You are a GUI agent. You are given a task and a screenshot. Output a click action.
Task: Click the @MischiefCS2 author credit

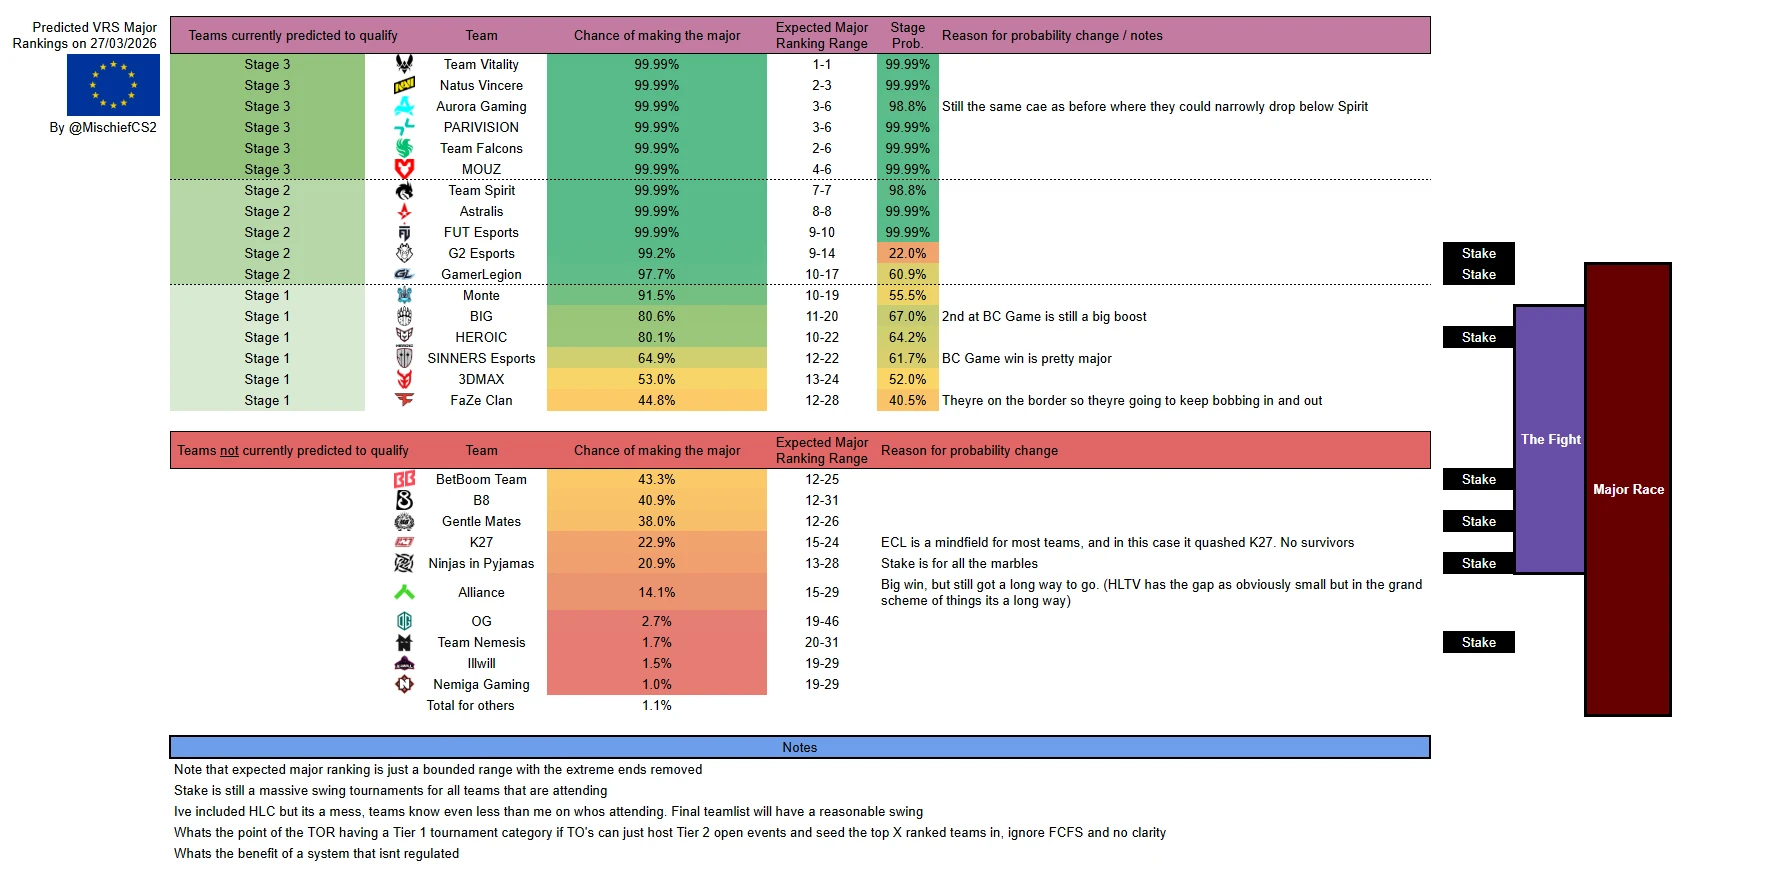pos(103,127)
